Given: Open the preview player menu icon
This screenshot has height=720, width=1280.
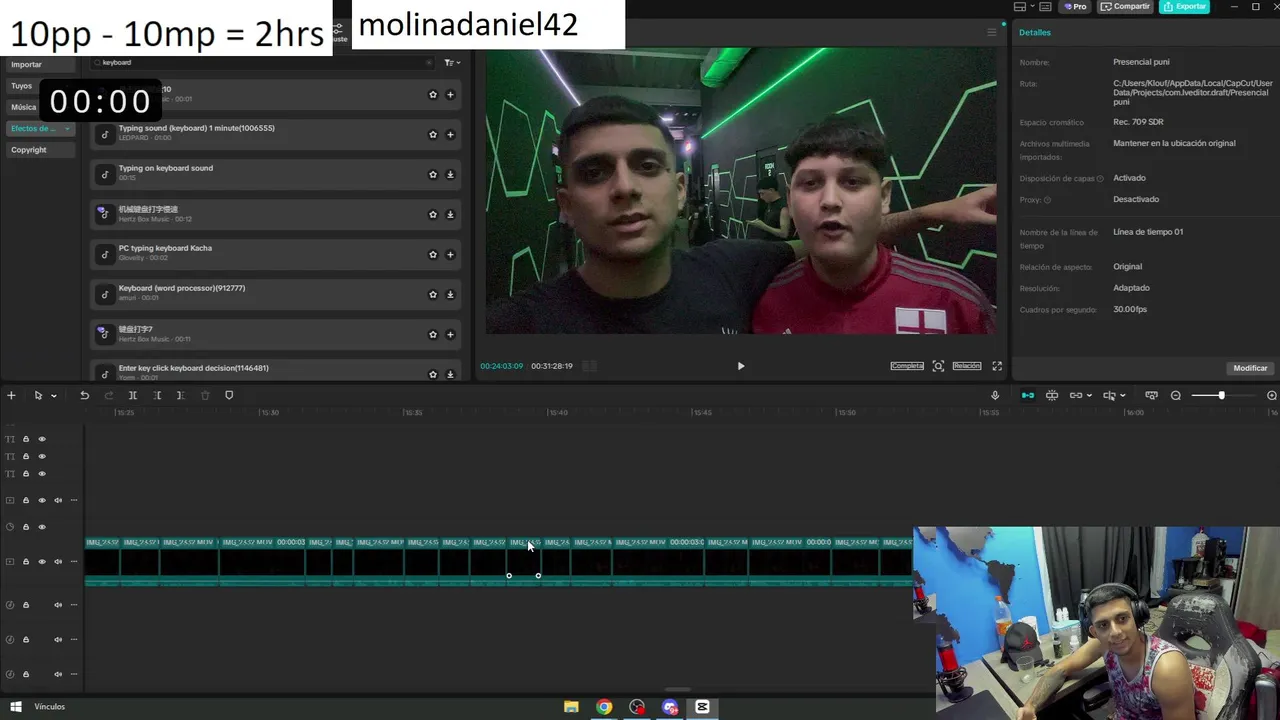Looking at the screenshot, I should coord(992,32).
